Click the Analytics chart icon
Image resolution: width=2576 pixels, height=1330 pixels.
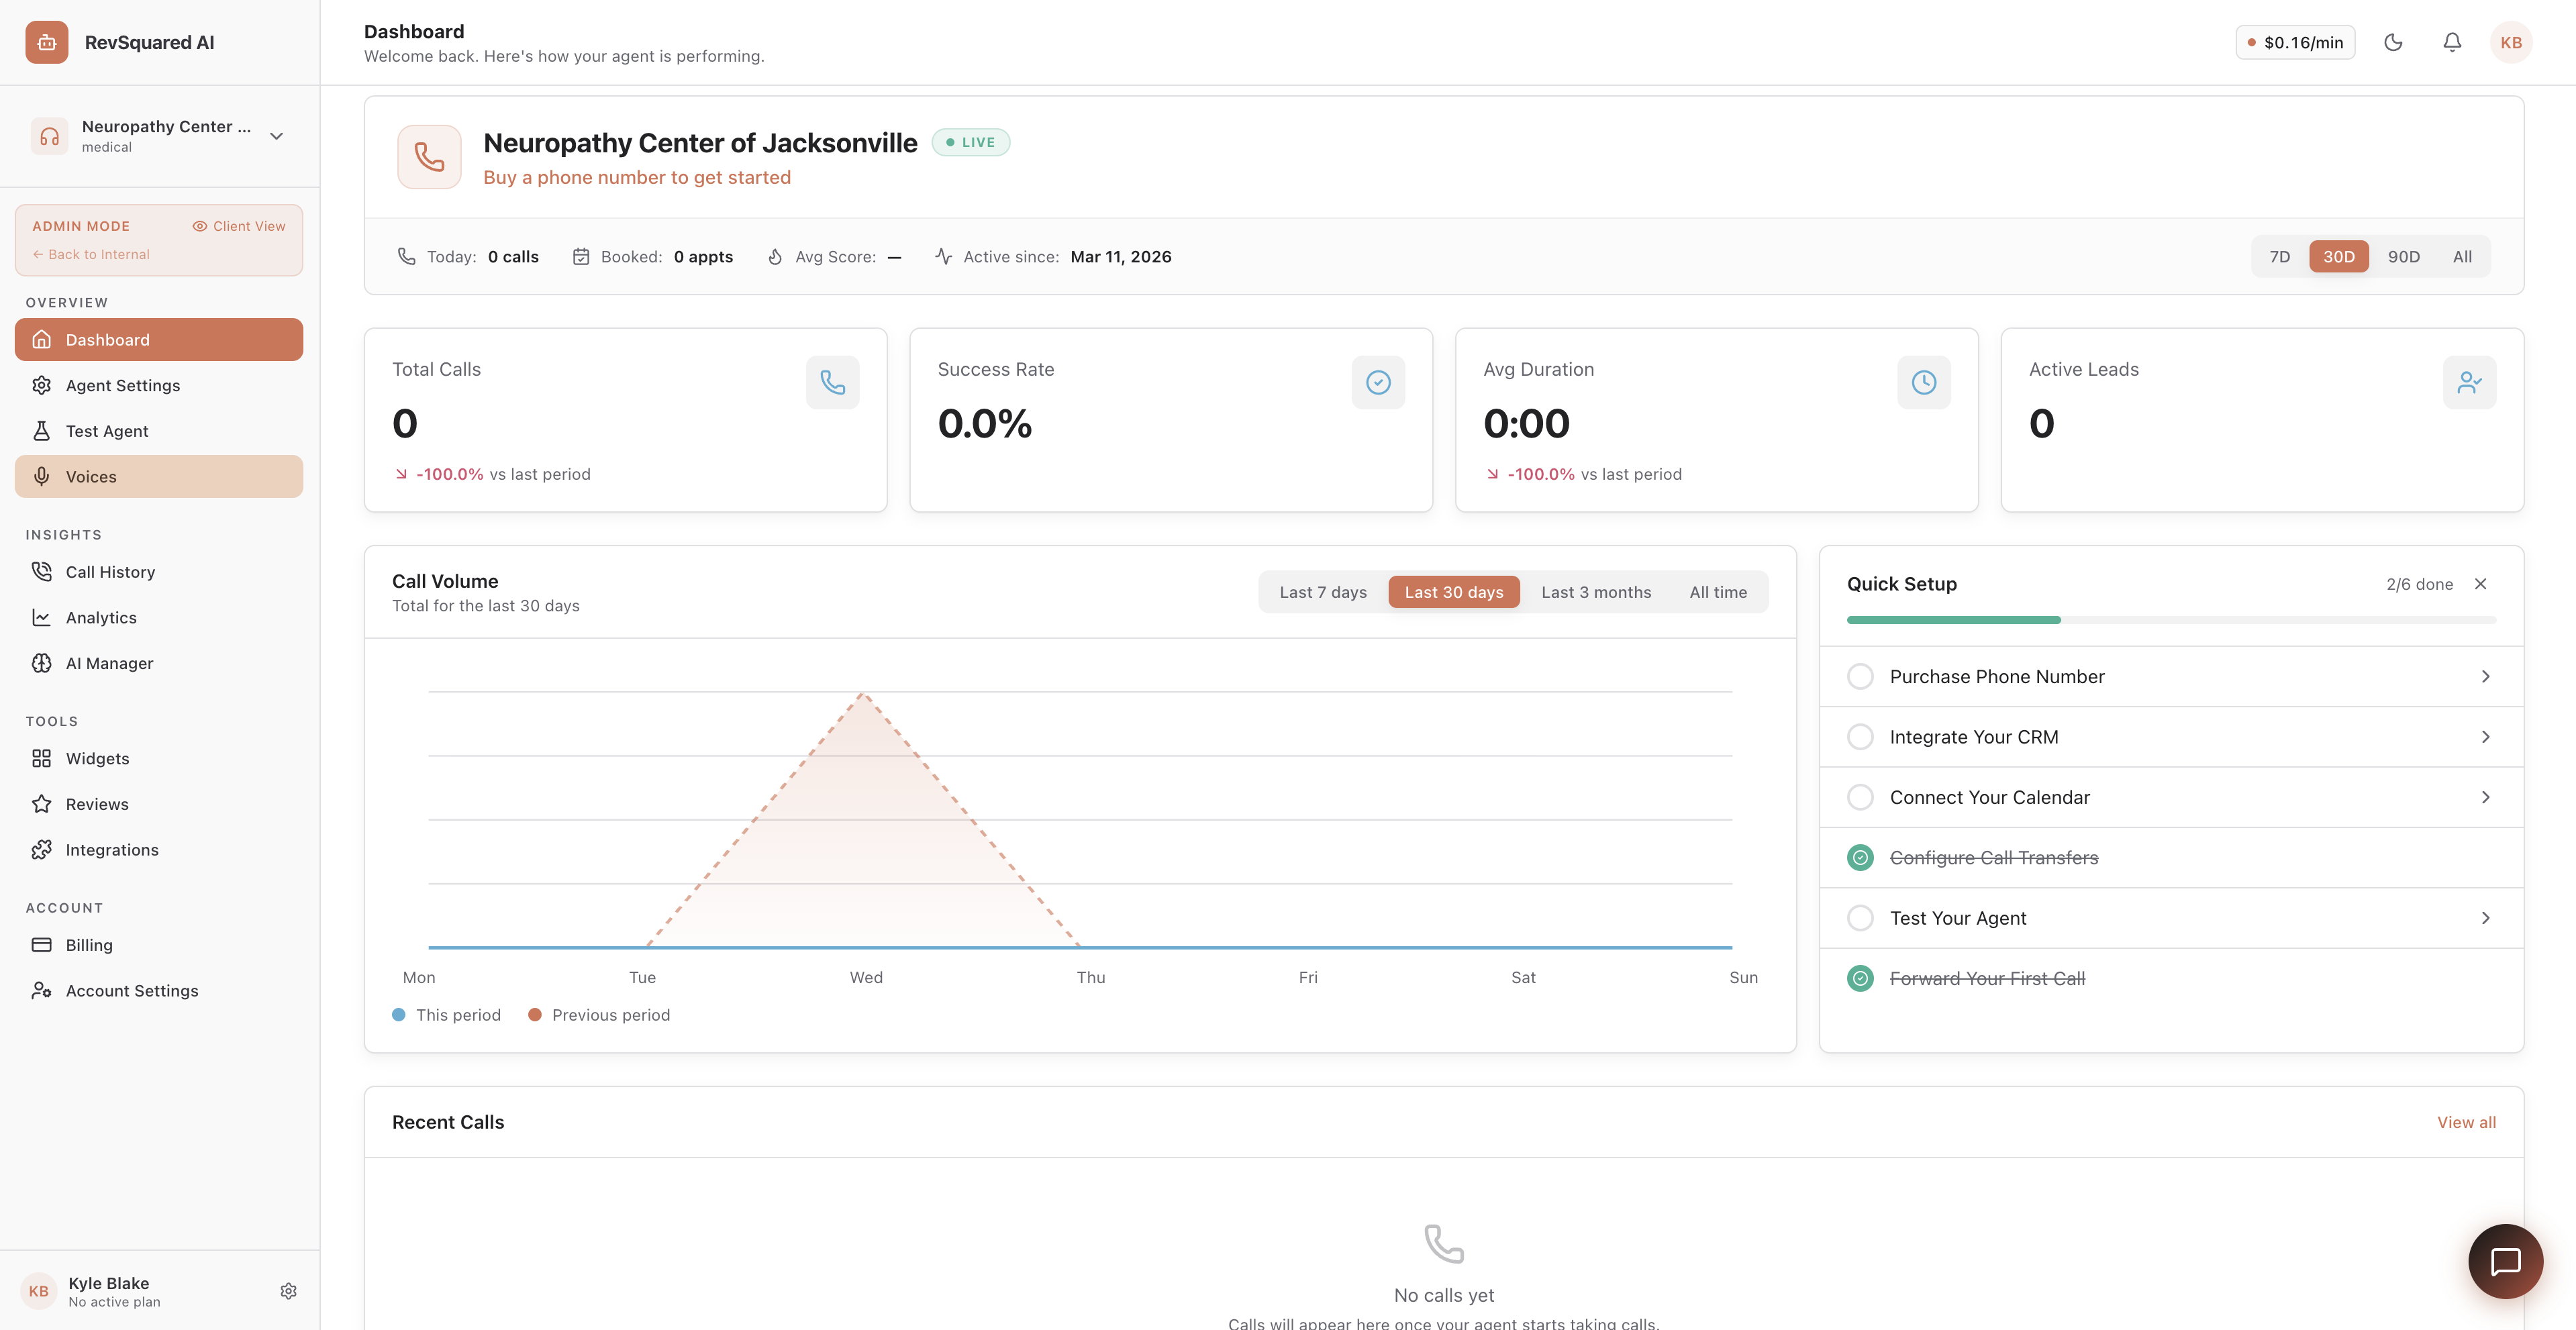[x=42, y=618]
